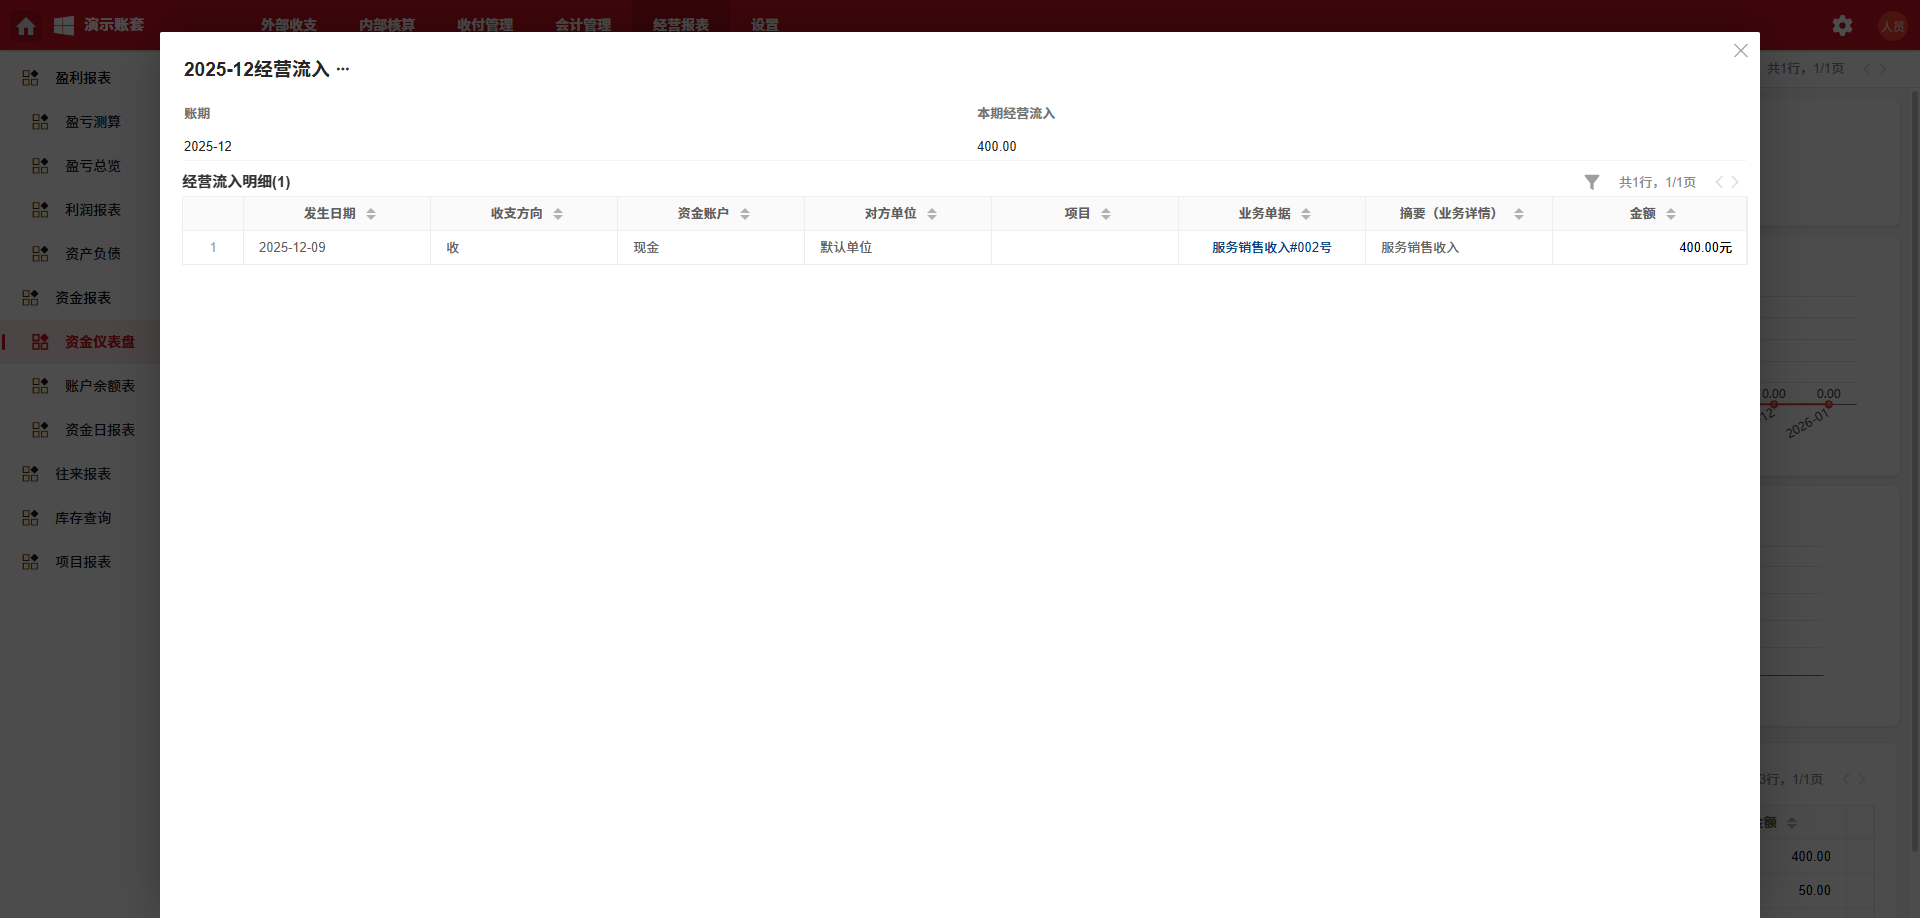1920x918 pixels.
Task: Click the 2025-12-09 date cell in row 1
Action: click(x=292, y=248)
